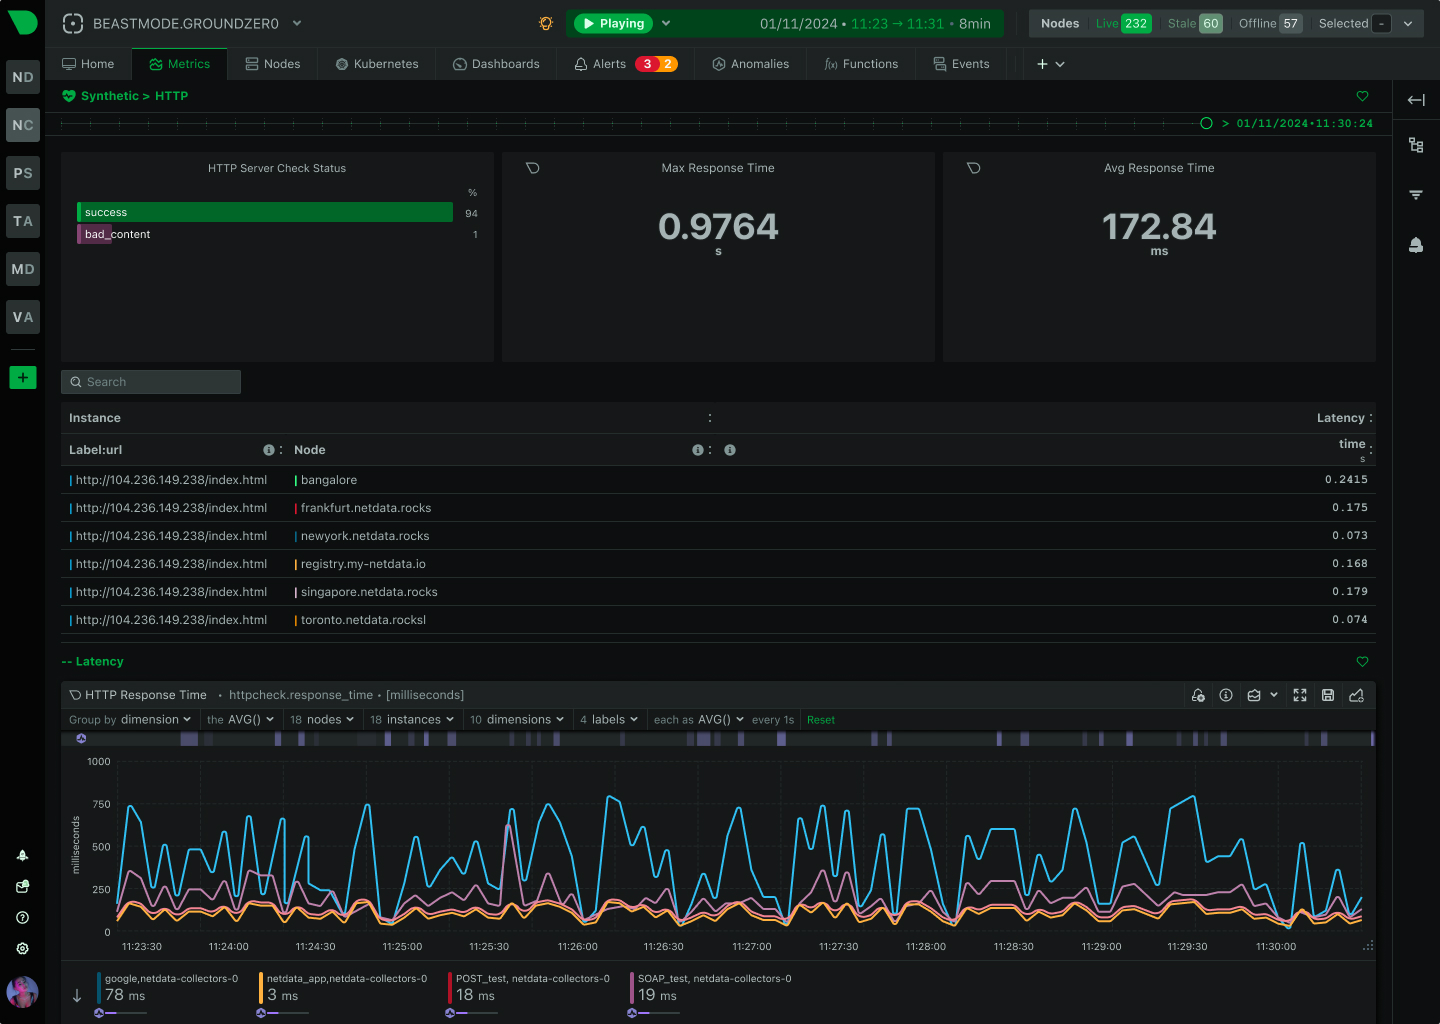
Task: Open chart type dropdown chevron
Action: point(1274,695)
